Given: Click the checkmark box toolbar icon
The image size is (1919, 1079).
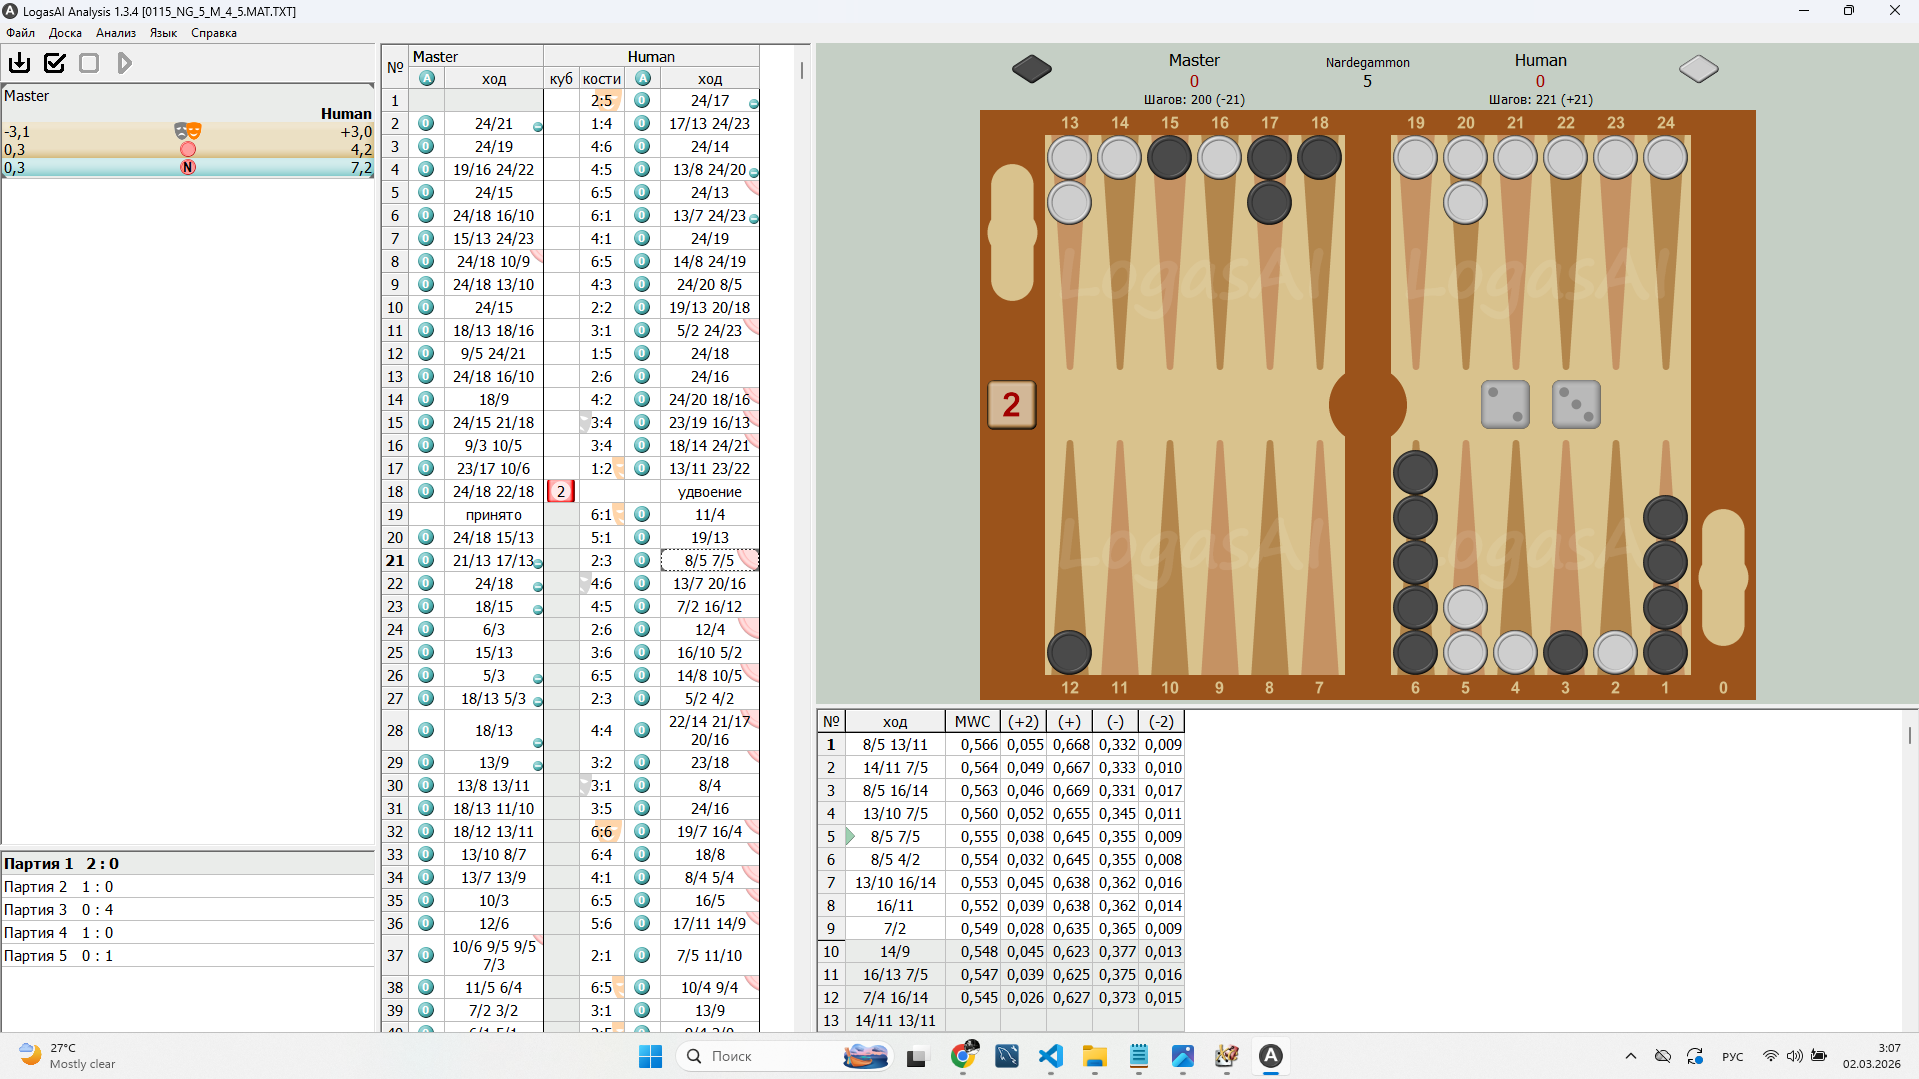Looking at the screenshot, I should point(55,63).
